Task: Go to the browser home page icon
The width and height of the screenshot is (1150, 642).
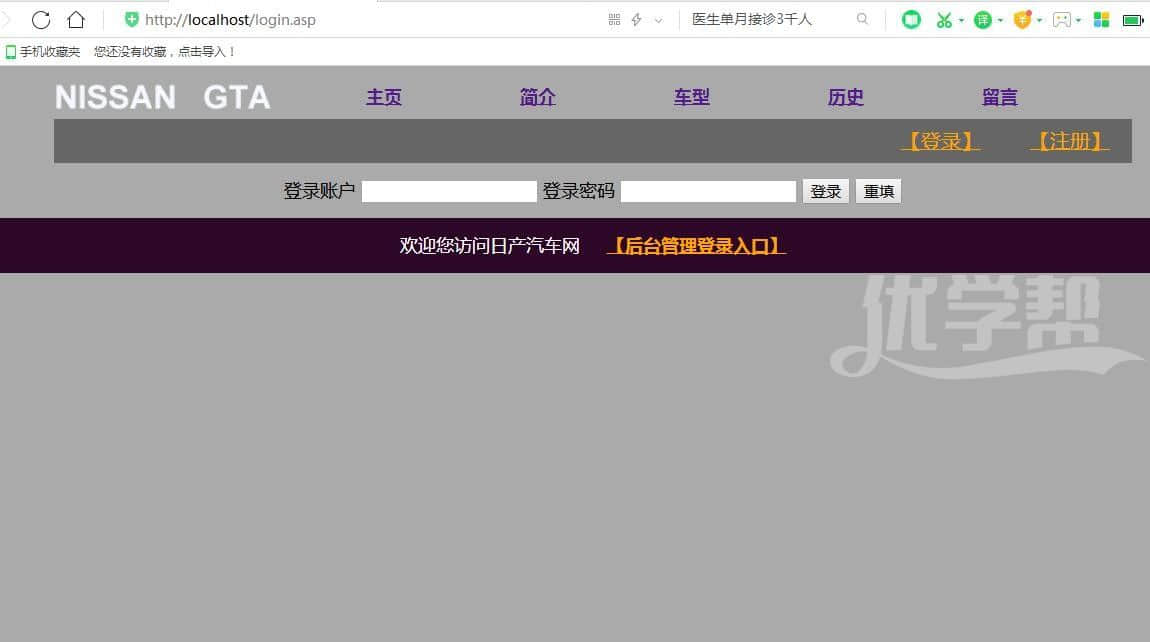Action: point(76,20)
